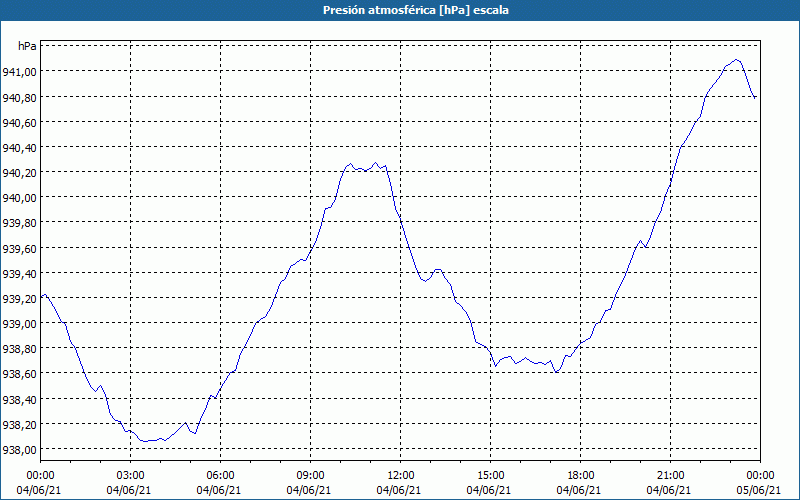The width and height of the screenshot is (800, 500).
Task: Select the 939,80 y-axis value
Action: click(x=19, y=223)
